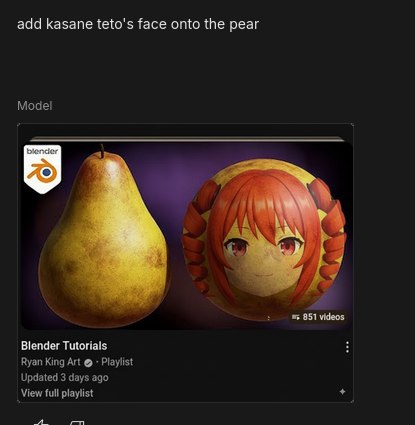Click the verified checkmark next to Ryan King Art
The image size is (415, 425).
coord(88,363)
